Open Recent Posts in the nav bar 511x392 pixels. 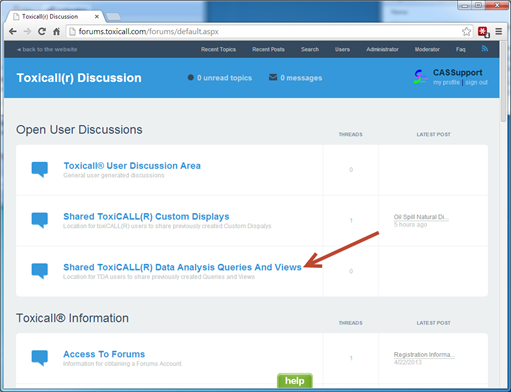pyautogui.click(x=268, y=49)
